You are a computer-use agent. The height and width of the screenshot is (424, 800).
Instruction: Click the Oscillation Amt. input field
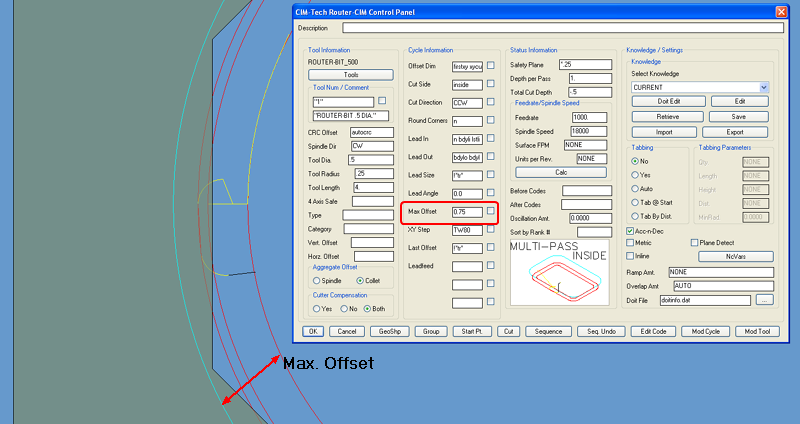click(x=590, y=218)
